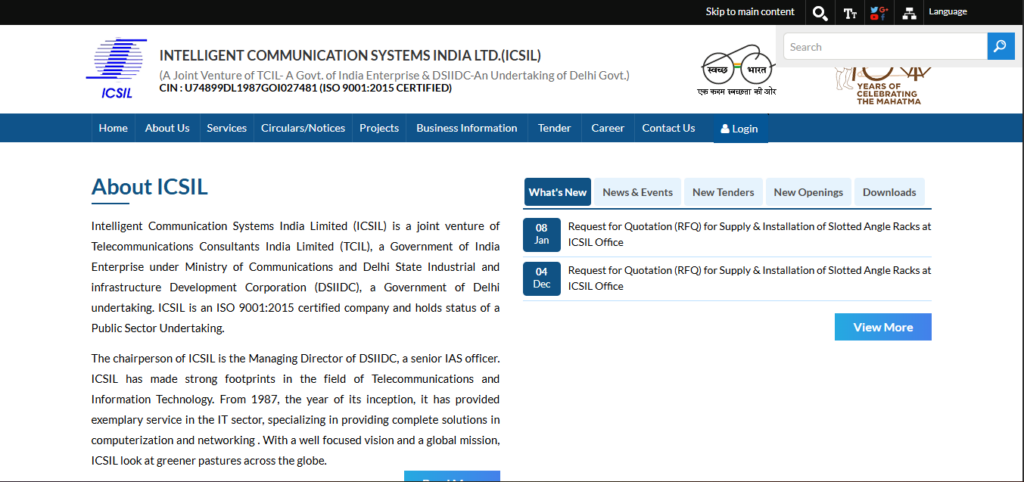
Task: Click inside the Search input field
Action: [x=884, y=47]
